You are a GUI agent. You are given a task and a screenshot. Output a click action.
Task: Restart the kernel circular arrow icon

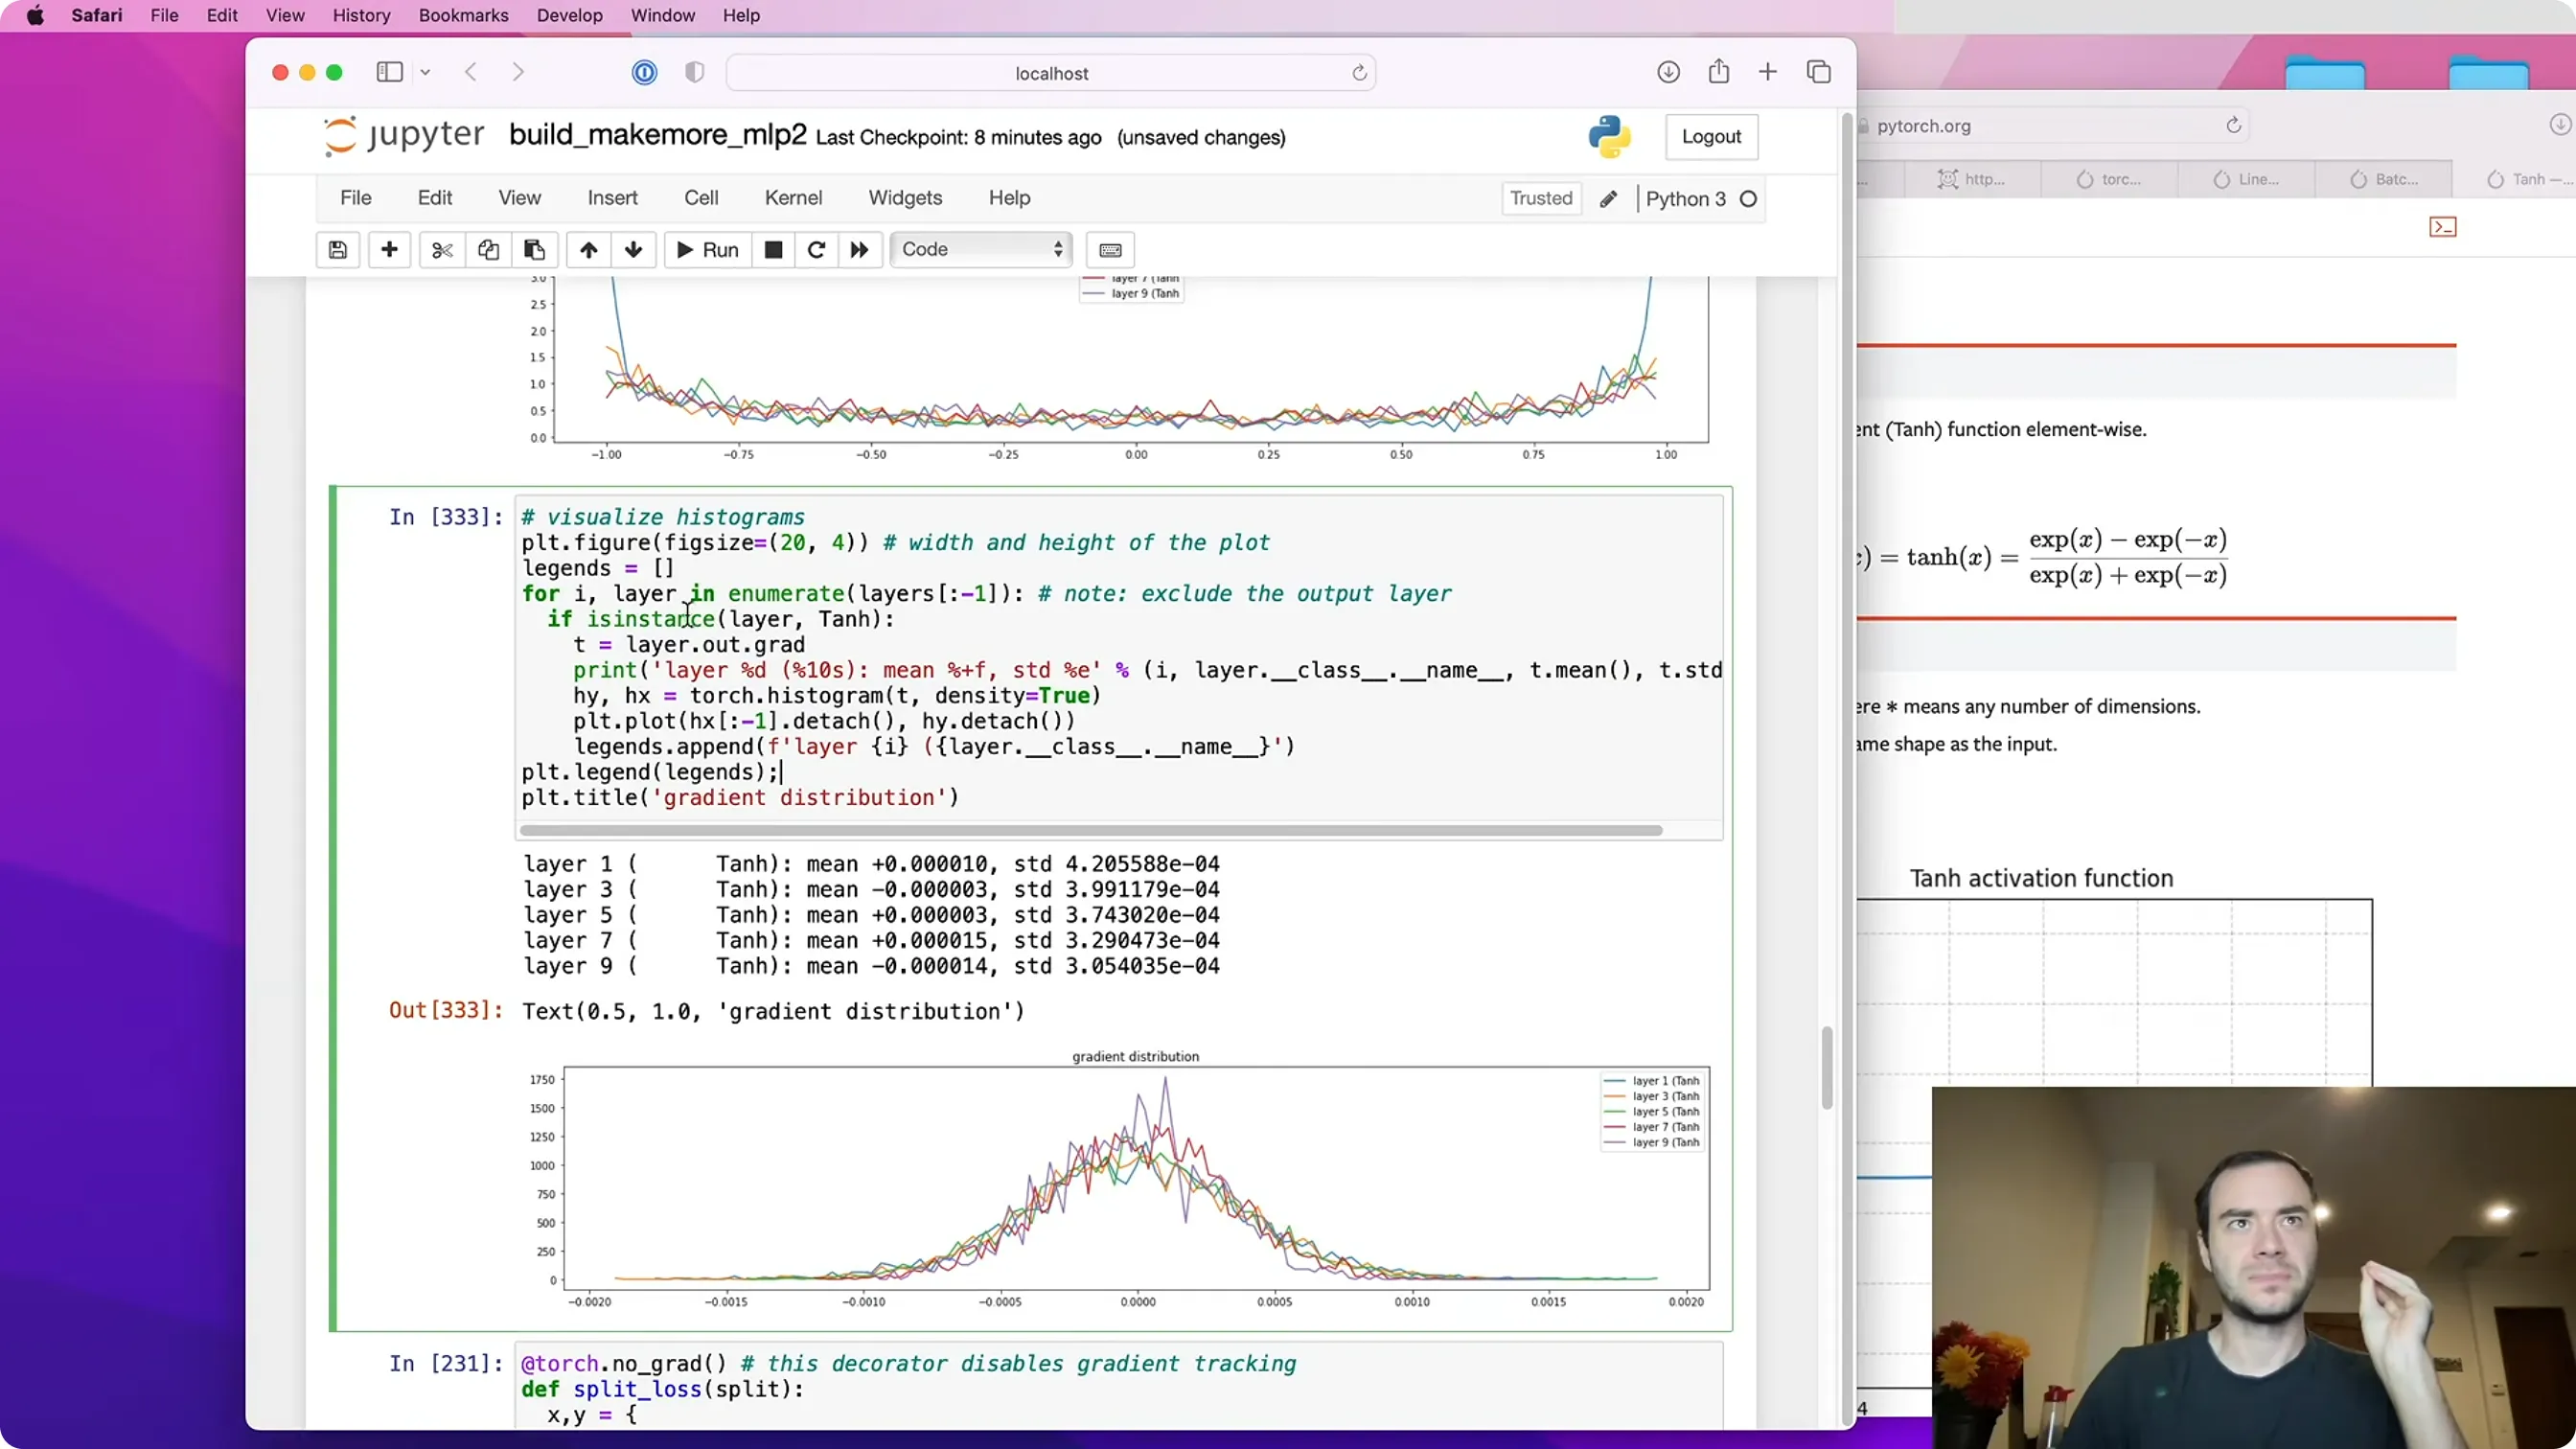(816, 250)
